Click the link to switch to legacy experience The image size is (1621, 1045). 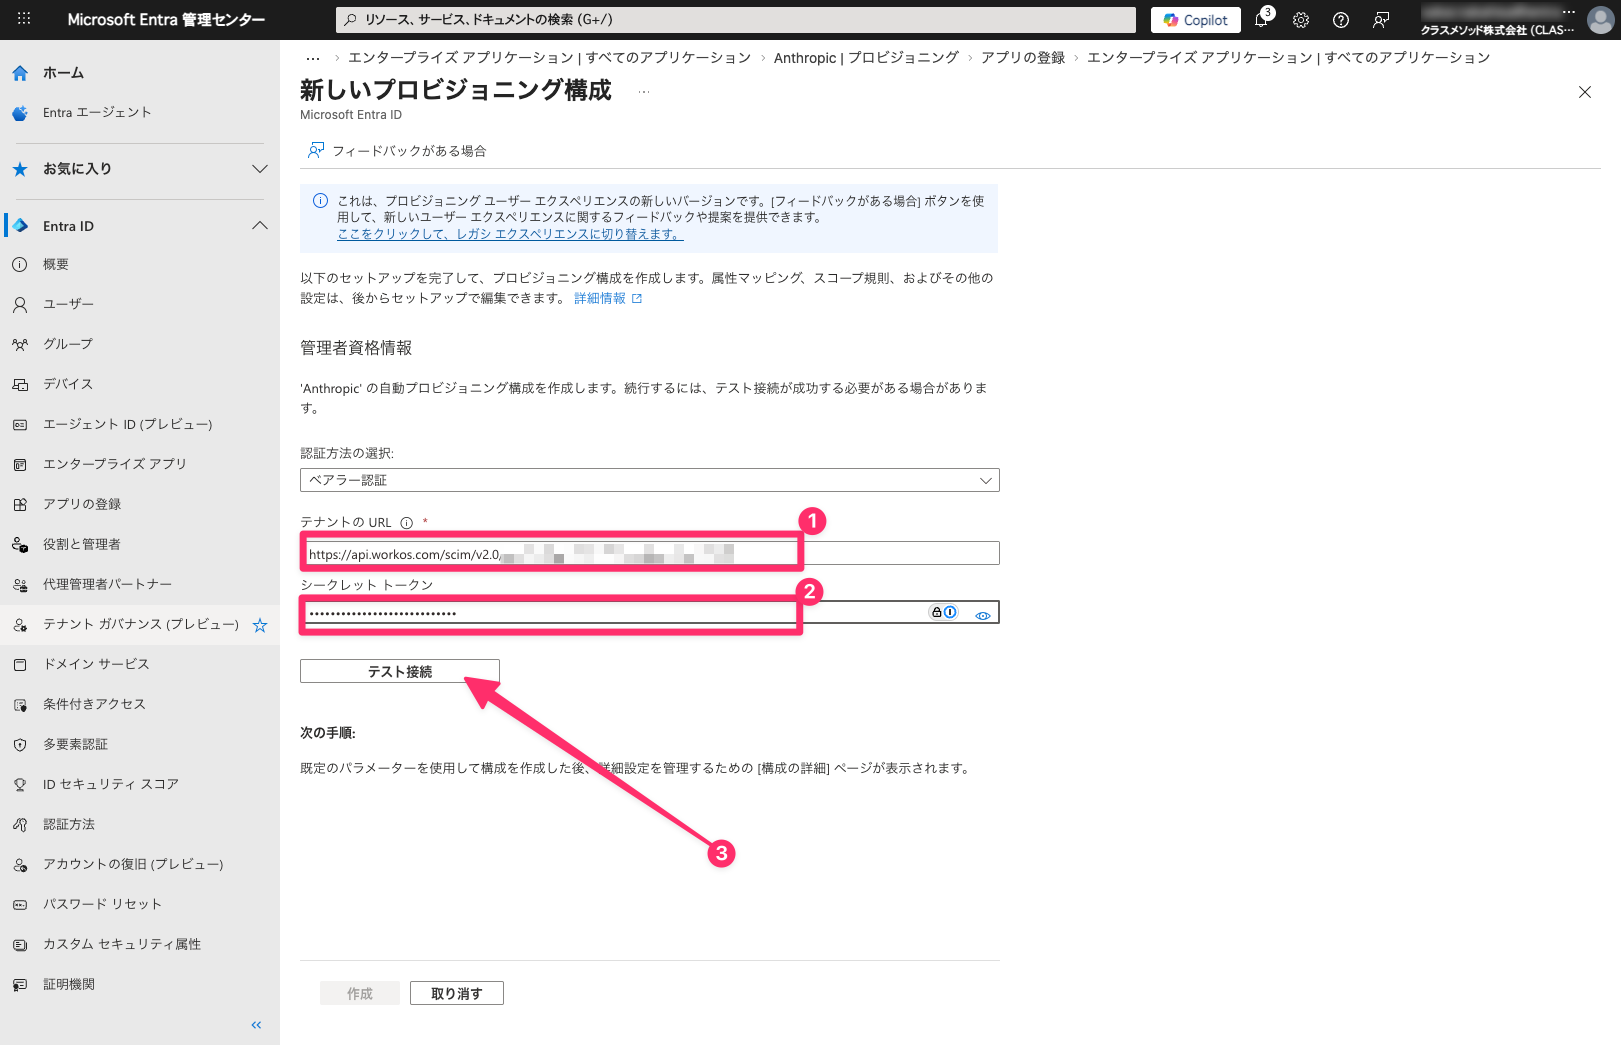(510, 234)
